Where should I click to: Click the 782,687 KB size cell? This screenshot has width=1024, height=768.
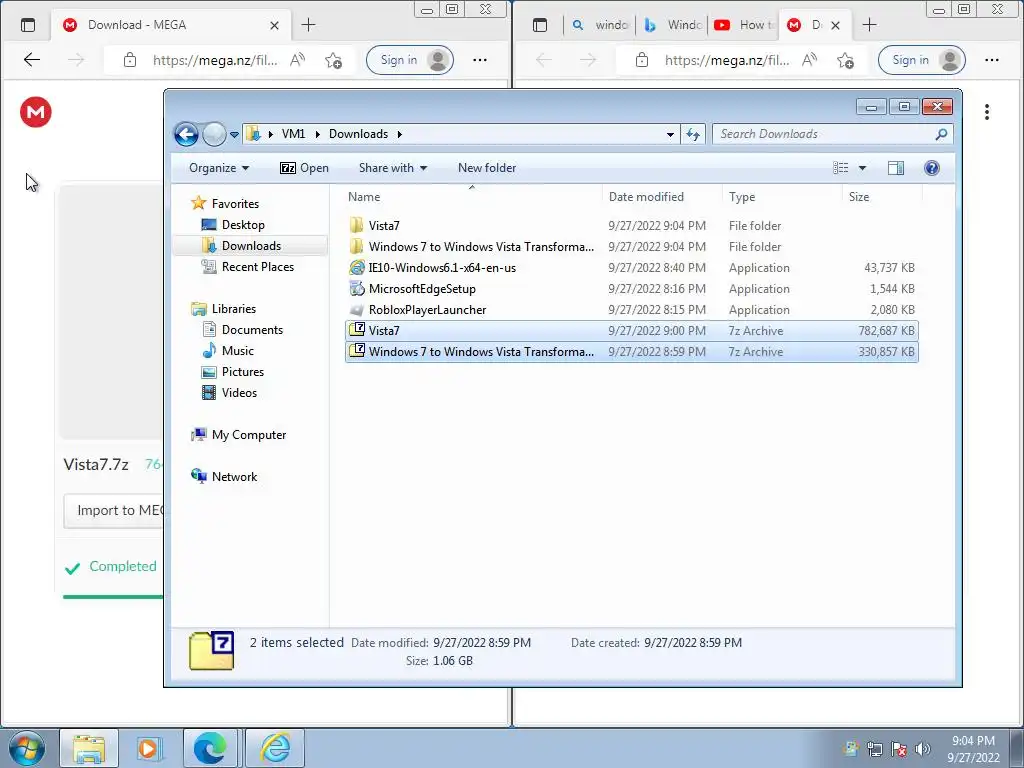pyautogui.click(x=886, y=330)
